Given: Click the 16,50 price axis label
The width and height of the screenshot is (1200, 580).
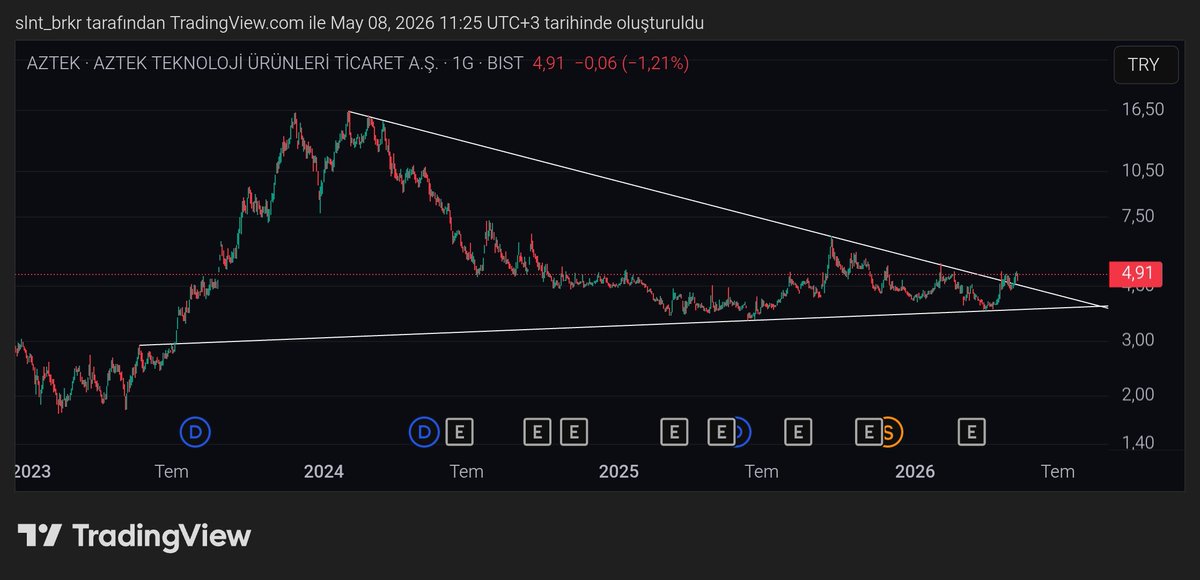Looking at the screenshot, I should click(1141, 109).
